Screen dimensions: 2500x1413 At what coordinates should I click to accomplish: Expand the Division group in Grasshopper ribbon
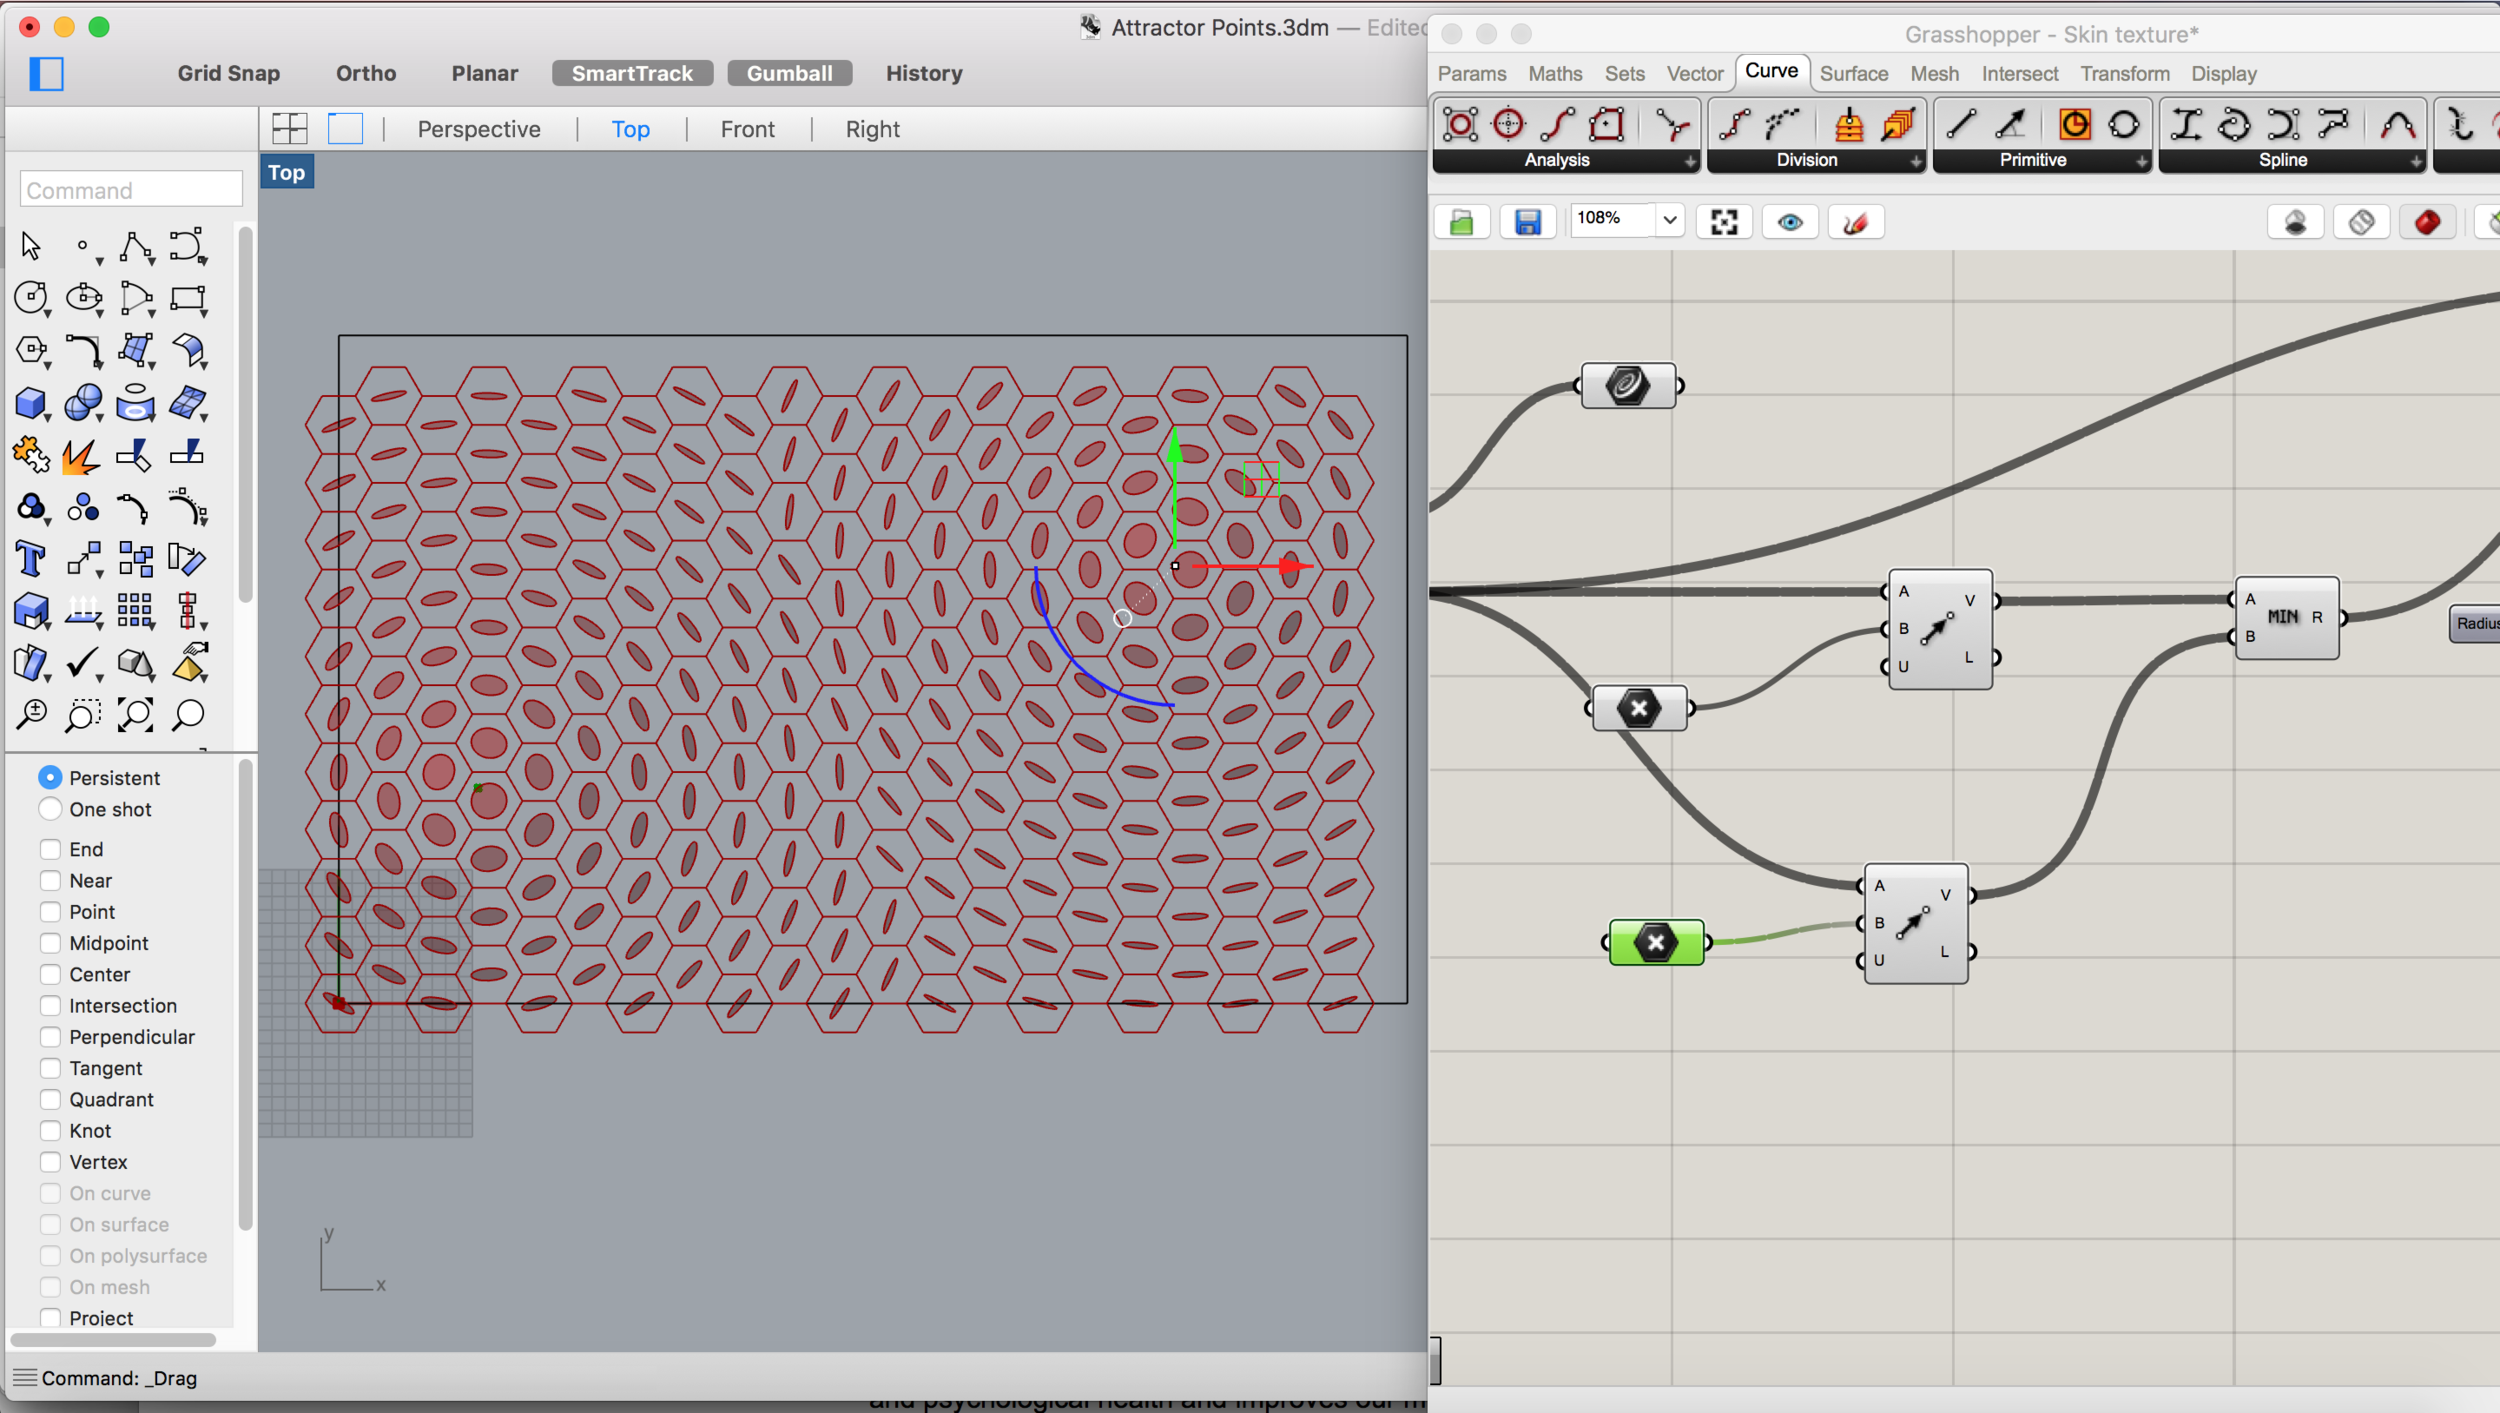click(x=1915, y=161)
